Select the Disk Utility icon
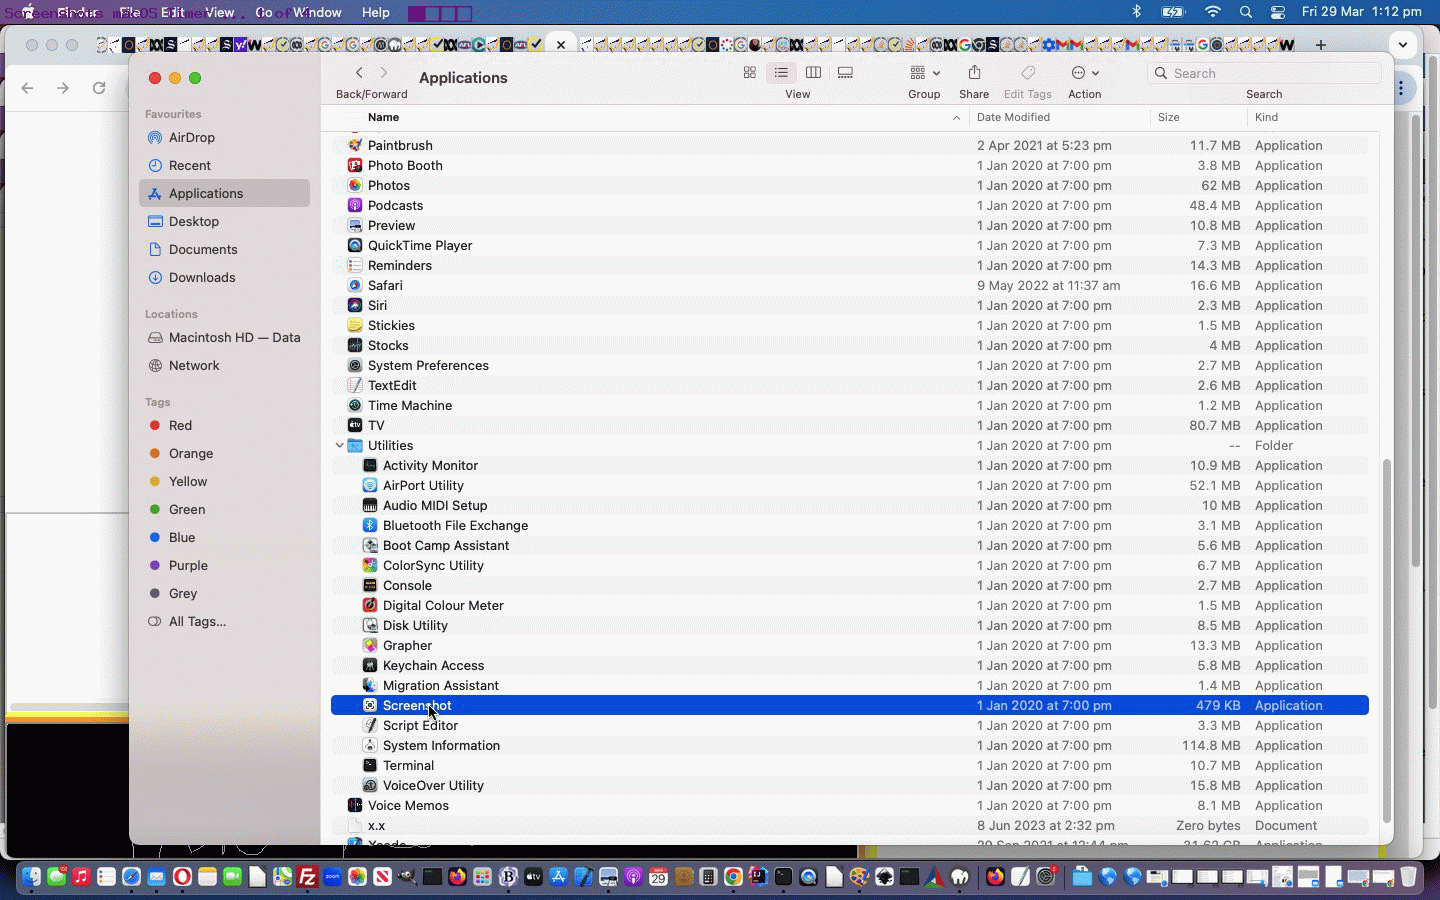The width and height of the screenshot is (1440, 900). [x=369, y=625]
